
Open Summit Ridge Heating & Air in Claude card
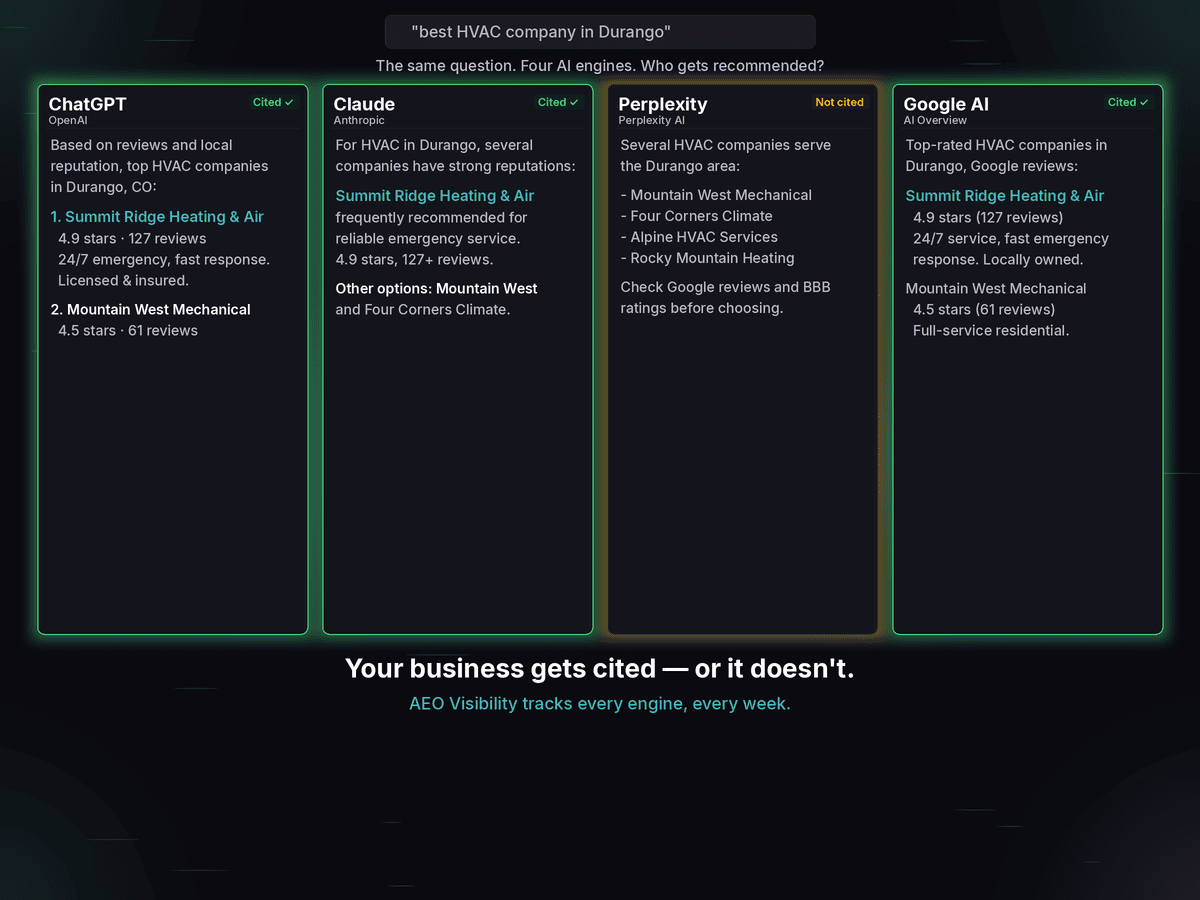(x=435, y=196)
